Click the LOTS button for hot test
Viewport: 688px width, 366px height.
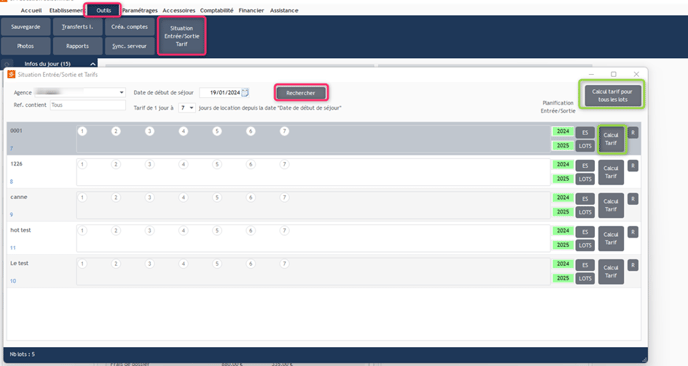585,245
